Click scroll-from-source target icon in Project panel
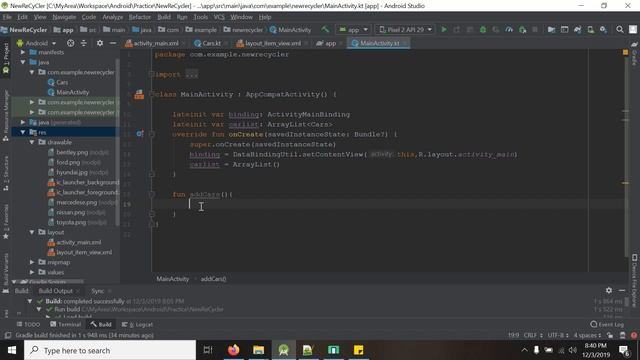This screenshot has height=360, width=640. click(71, 43)
